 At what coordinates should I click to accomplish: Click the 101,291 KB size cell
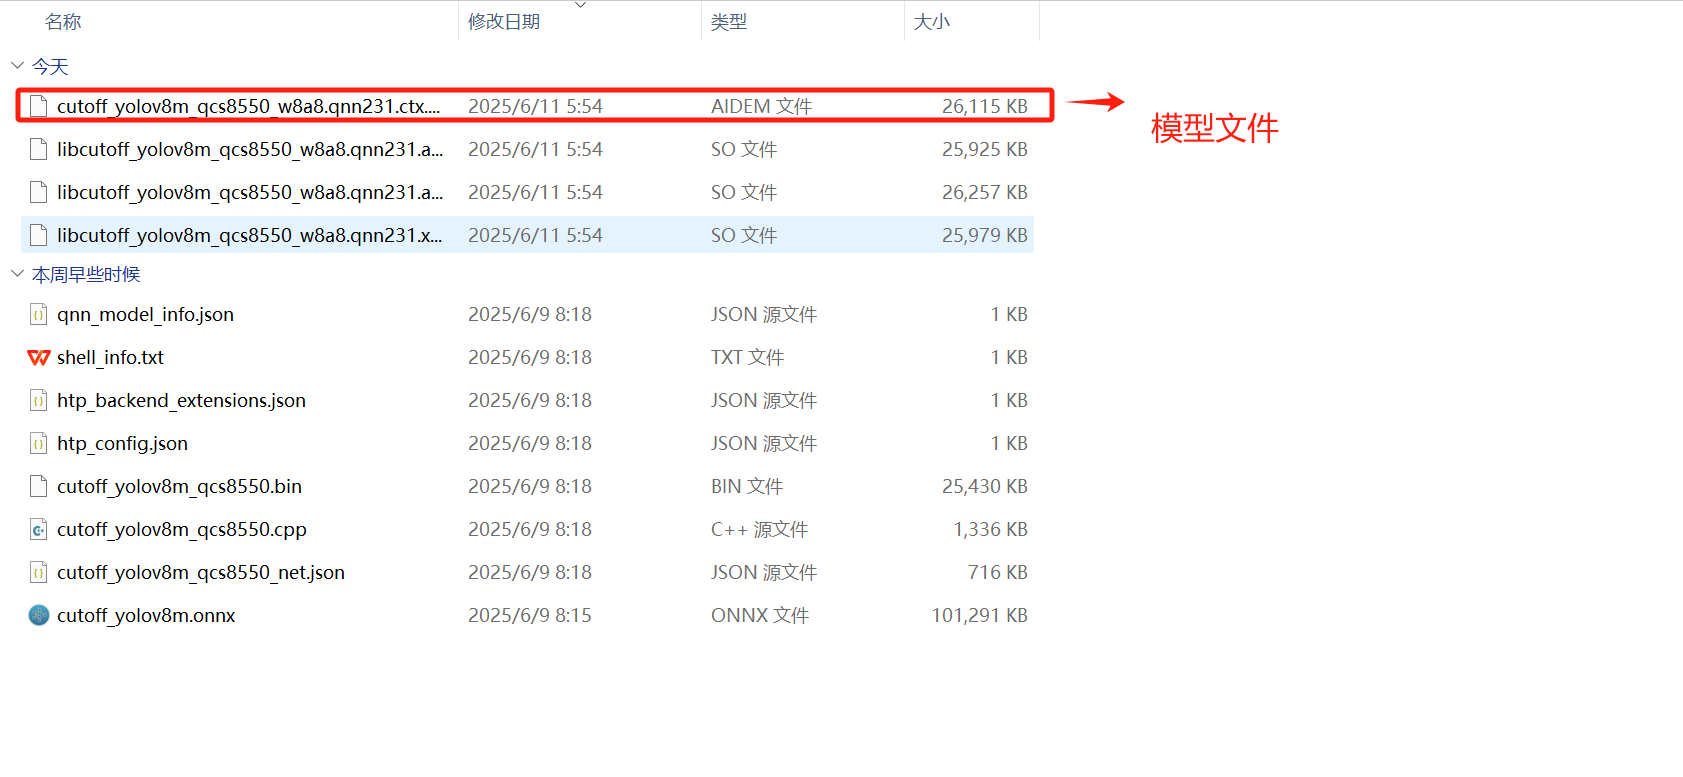pos(980,615)
